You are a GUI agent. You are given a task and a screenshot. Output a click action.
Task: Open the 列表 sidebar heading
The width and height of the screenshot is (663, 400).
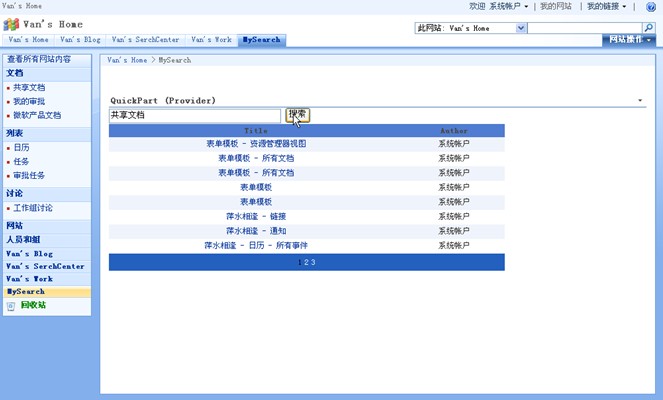(15, 133)
